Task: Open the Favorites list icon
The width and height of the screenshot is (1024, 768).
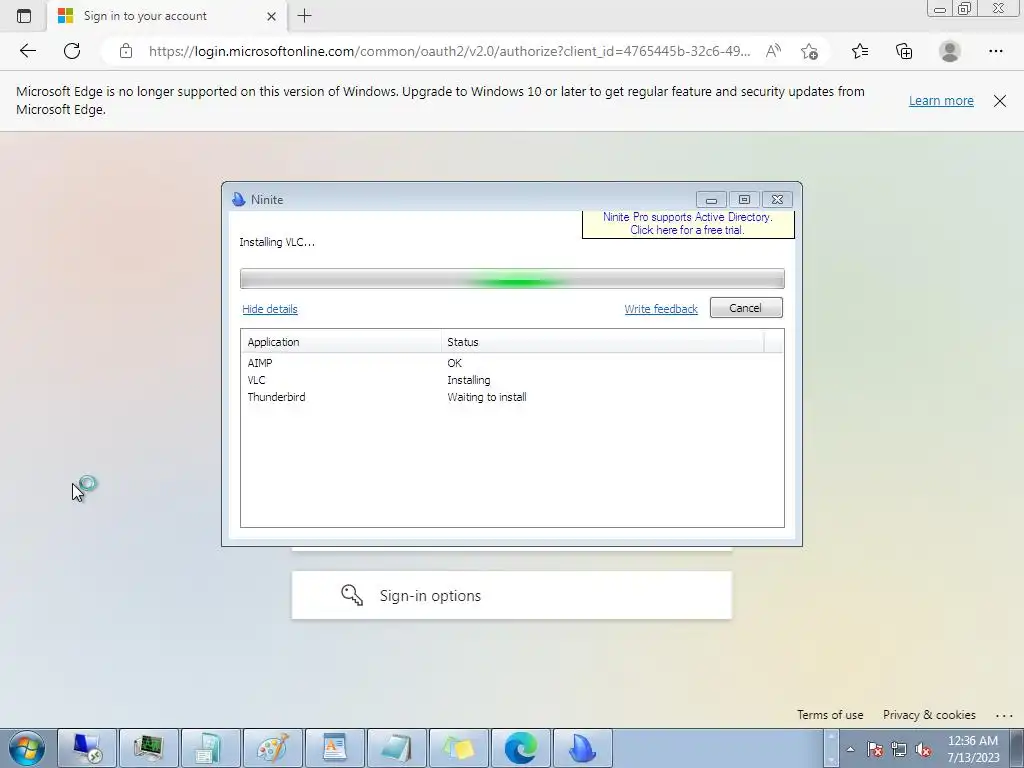Action: 860,51
